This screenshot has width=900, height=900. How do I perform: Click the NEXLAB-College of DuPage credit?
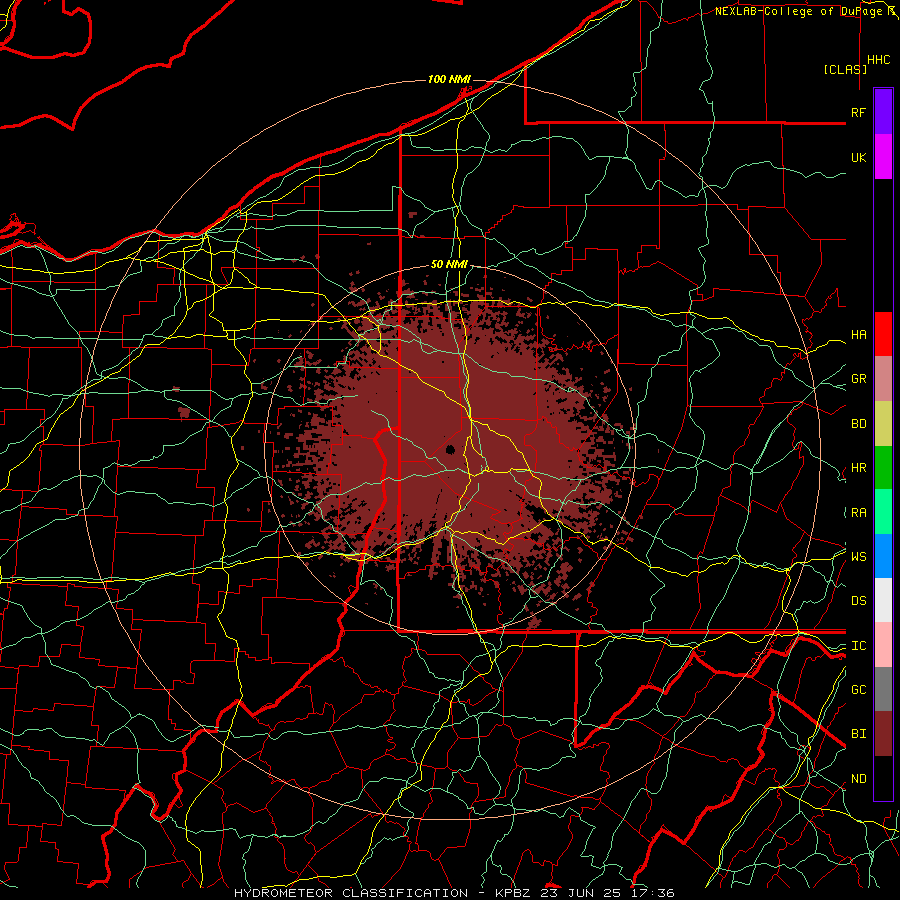pos(798,11)
